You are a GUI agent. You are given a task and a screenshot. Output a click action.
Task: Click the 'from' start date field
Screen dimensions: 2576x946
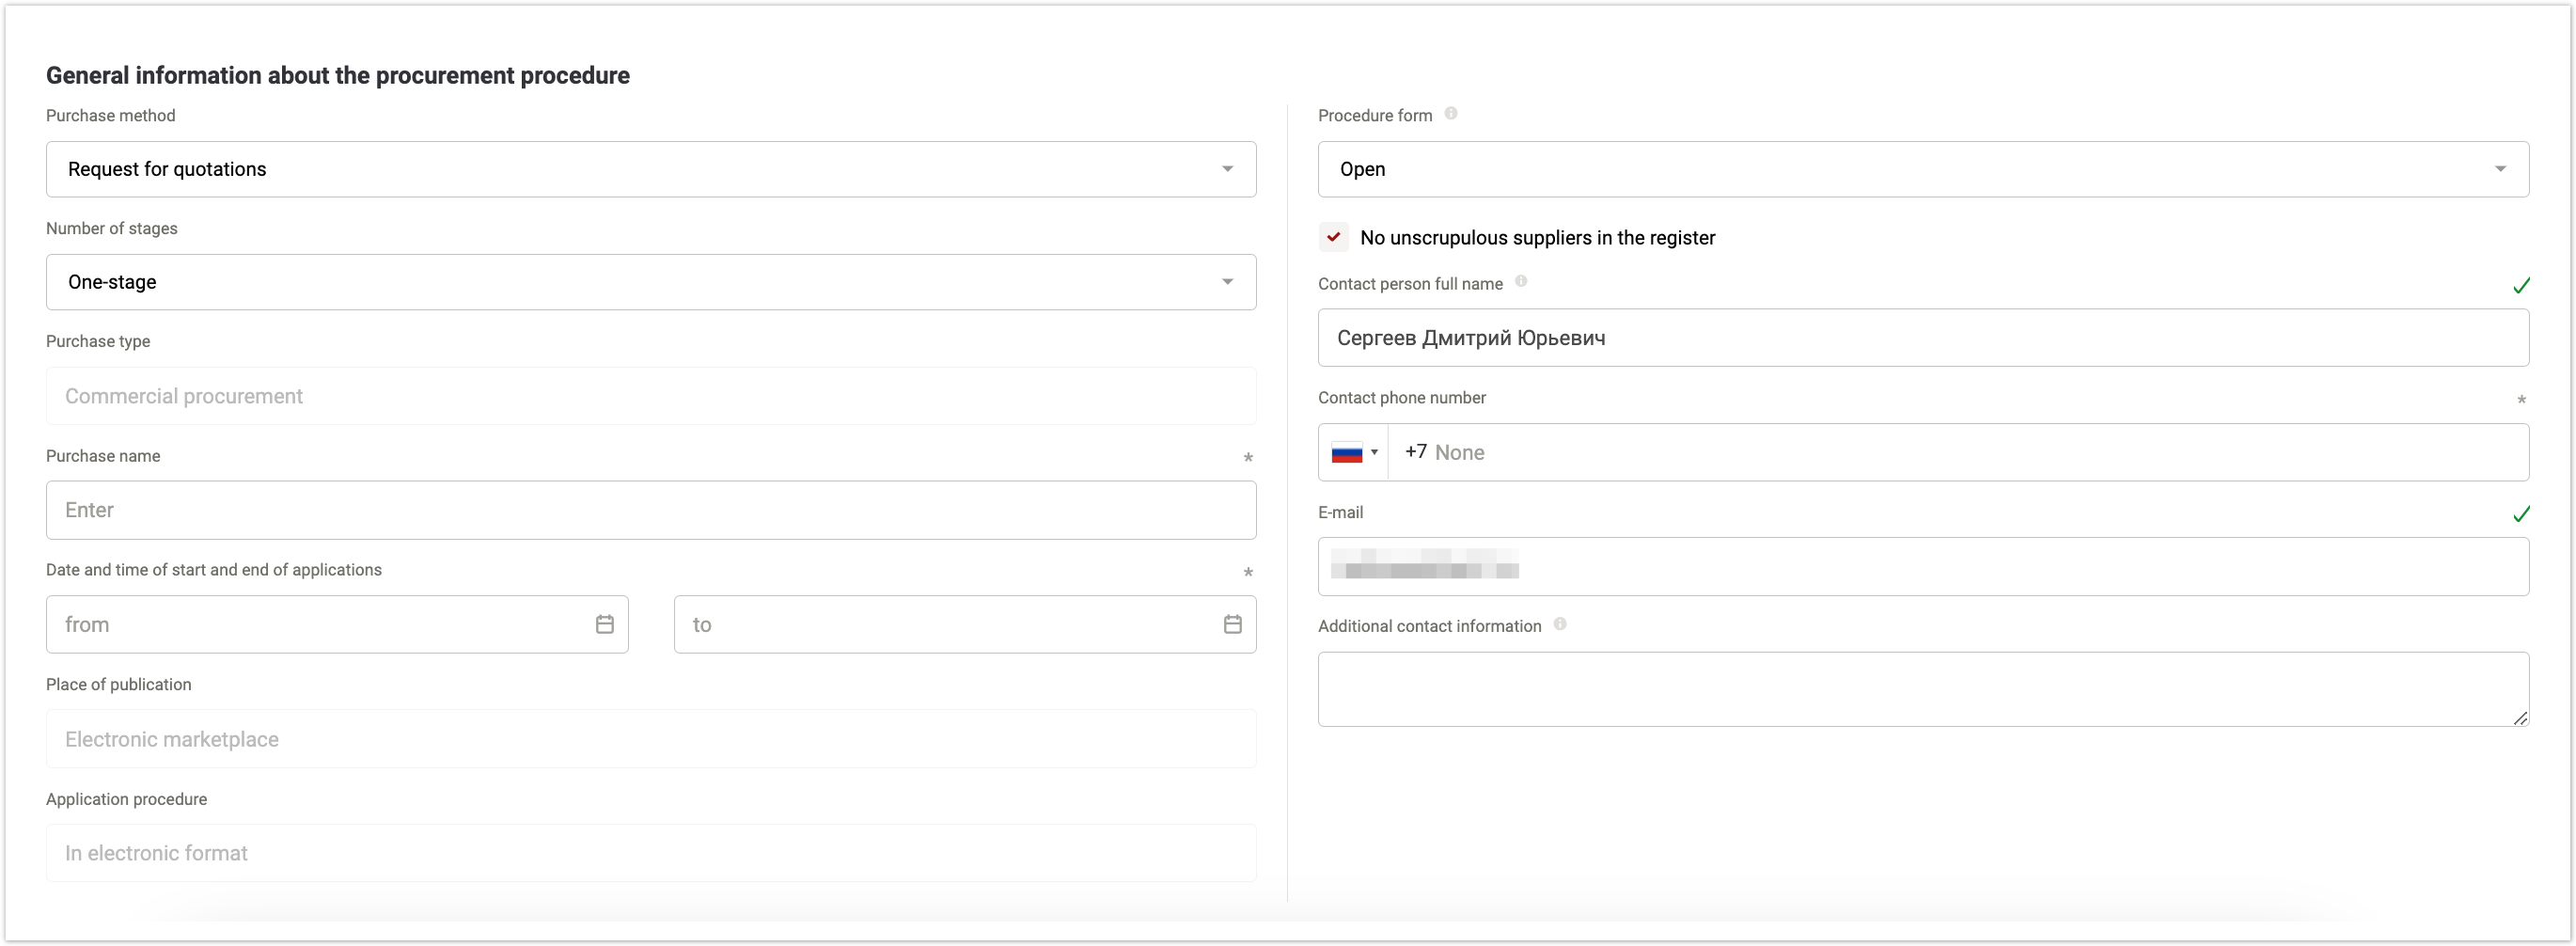click(x=320, y=625)
